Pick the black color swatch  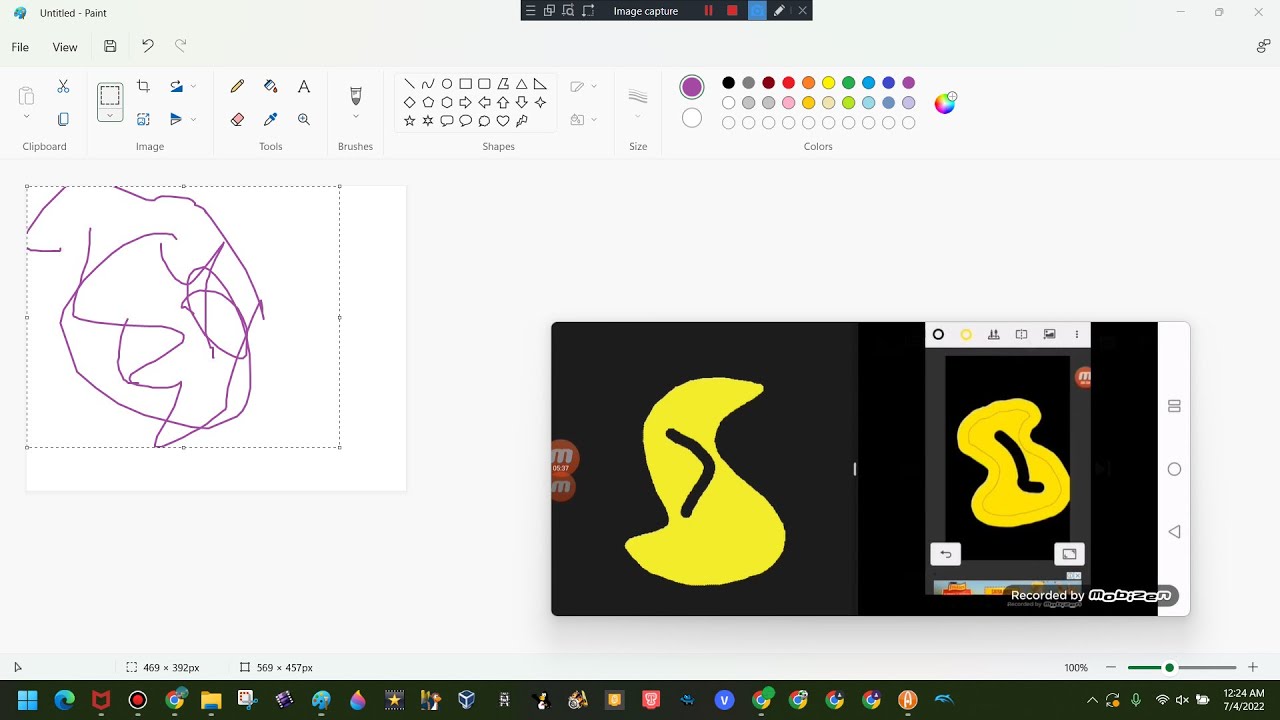click(x=729, y=83)
